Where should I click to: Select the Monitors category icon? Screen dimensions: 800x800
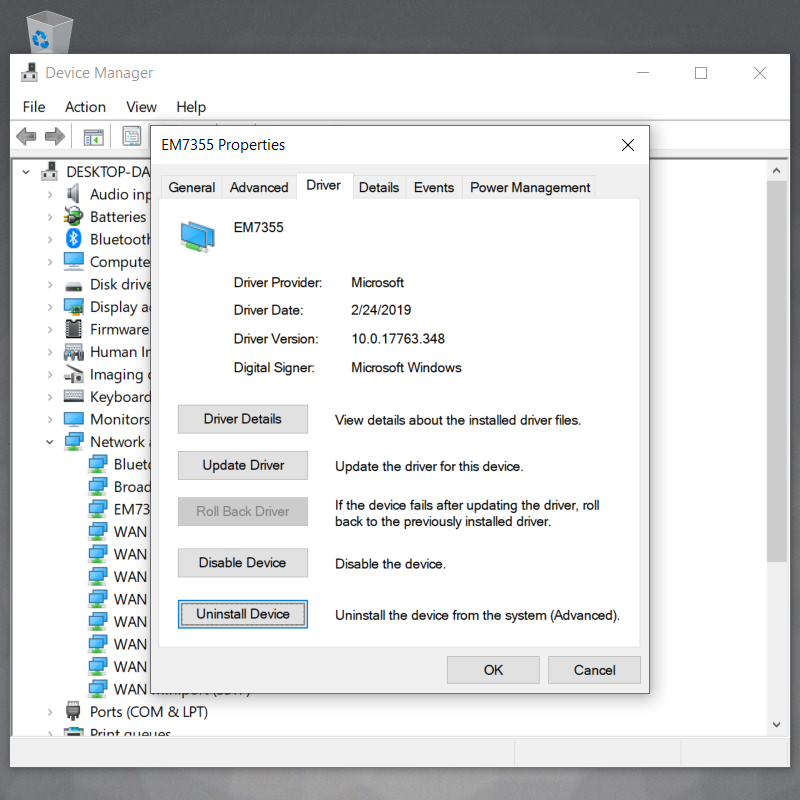click(x=73, y=419)
